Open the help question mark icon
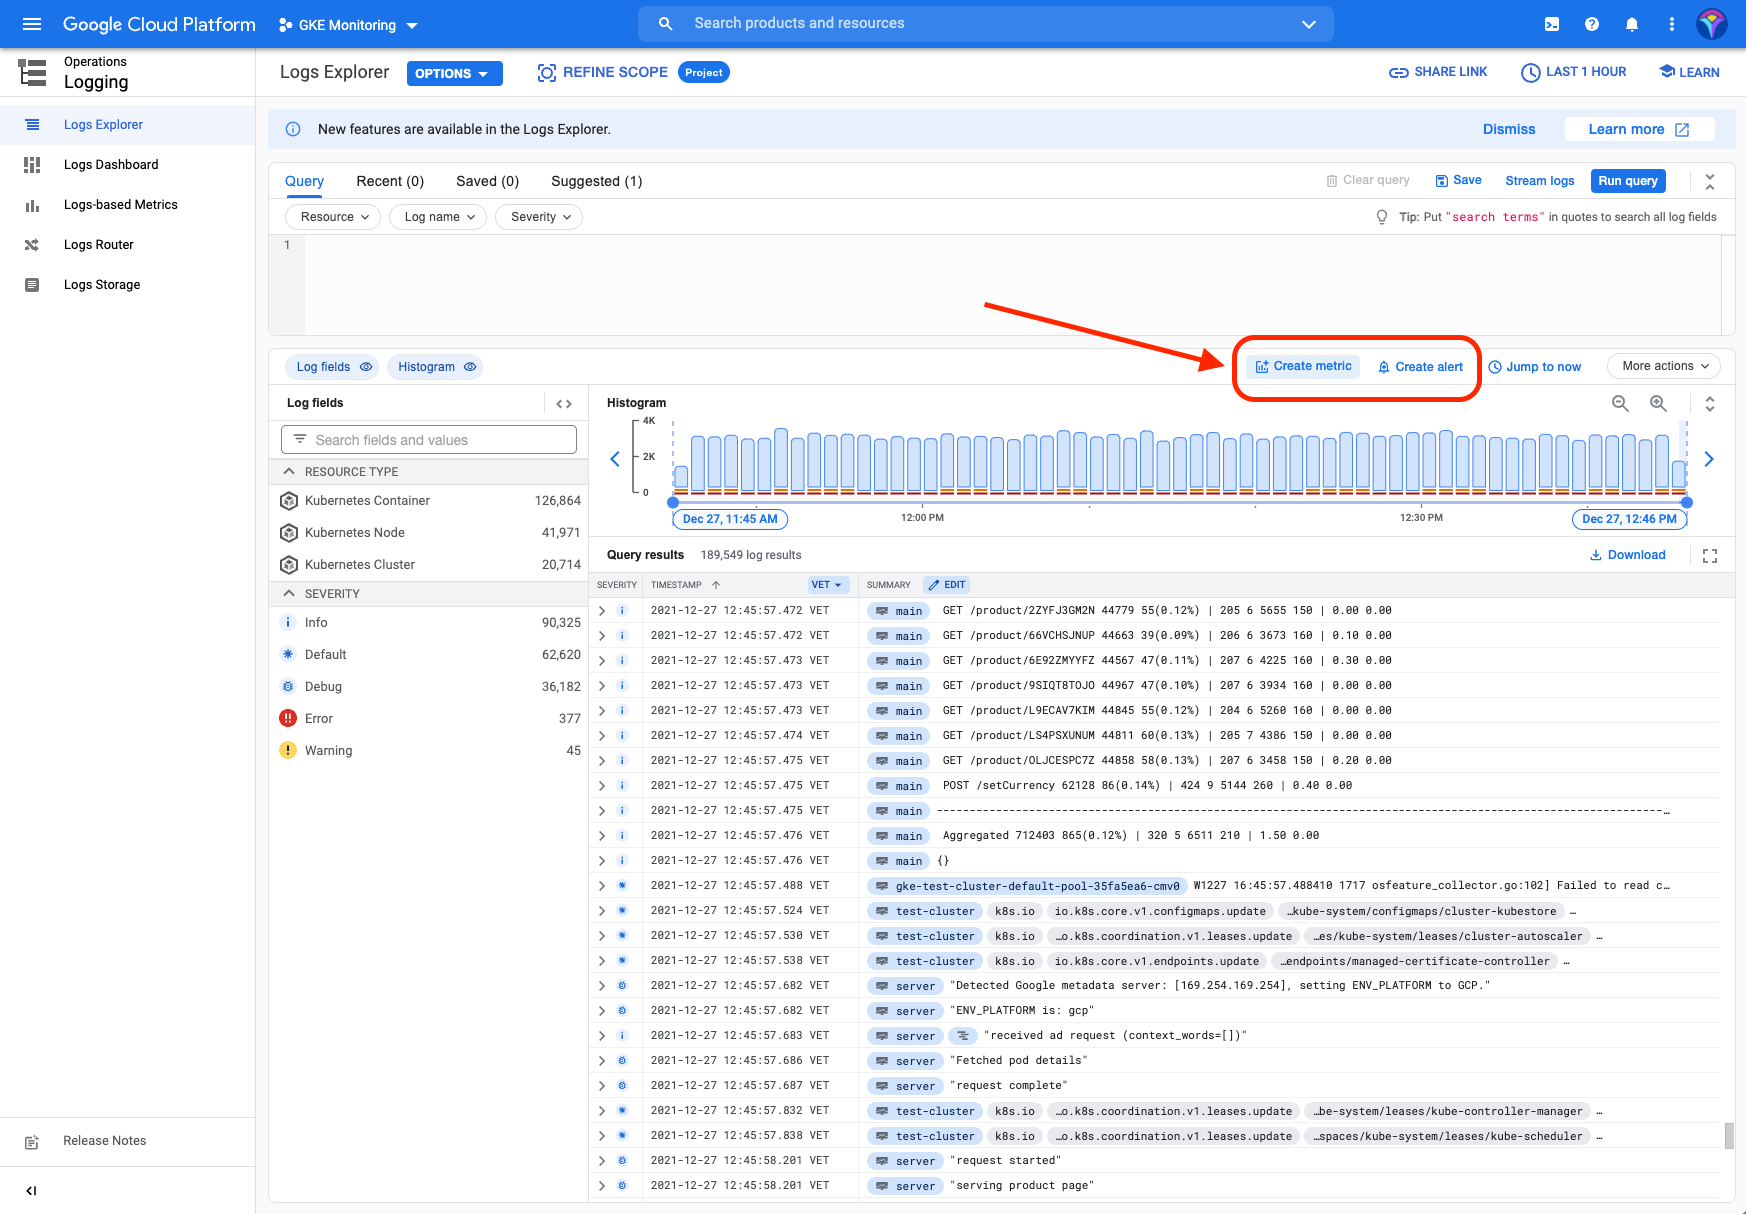1746x1214 pixels. click(x=1592, y=24)
